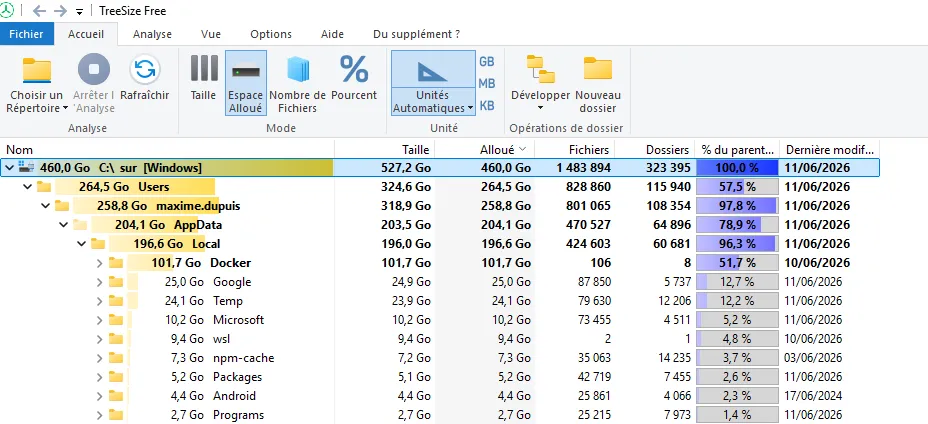Image resolution: width=928 pixels, height=424 pixels.
Task: Click the back navigation arrow in title bar
Action: [x=39, y=11]
